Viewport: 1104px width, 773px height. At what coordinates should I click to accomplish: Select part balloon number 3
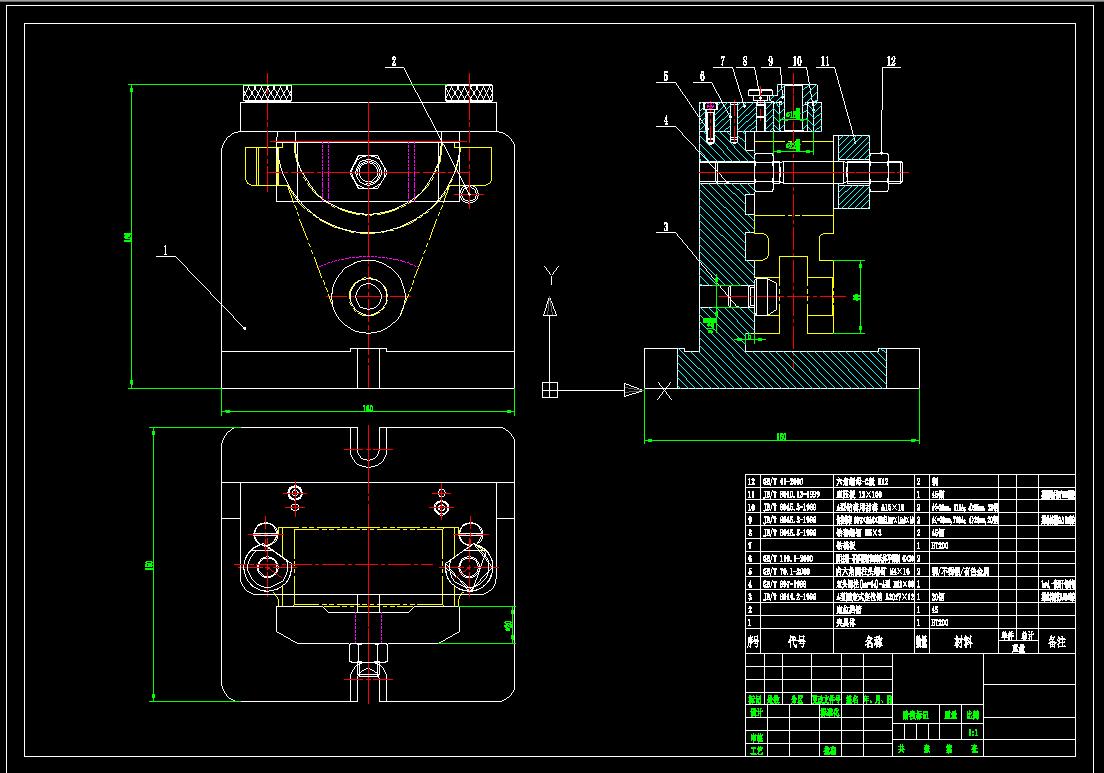click(x=666, y=227)
